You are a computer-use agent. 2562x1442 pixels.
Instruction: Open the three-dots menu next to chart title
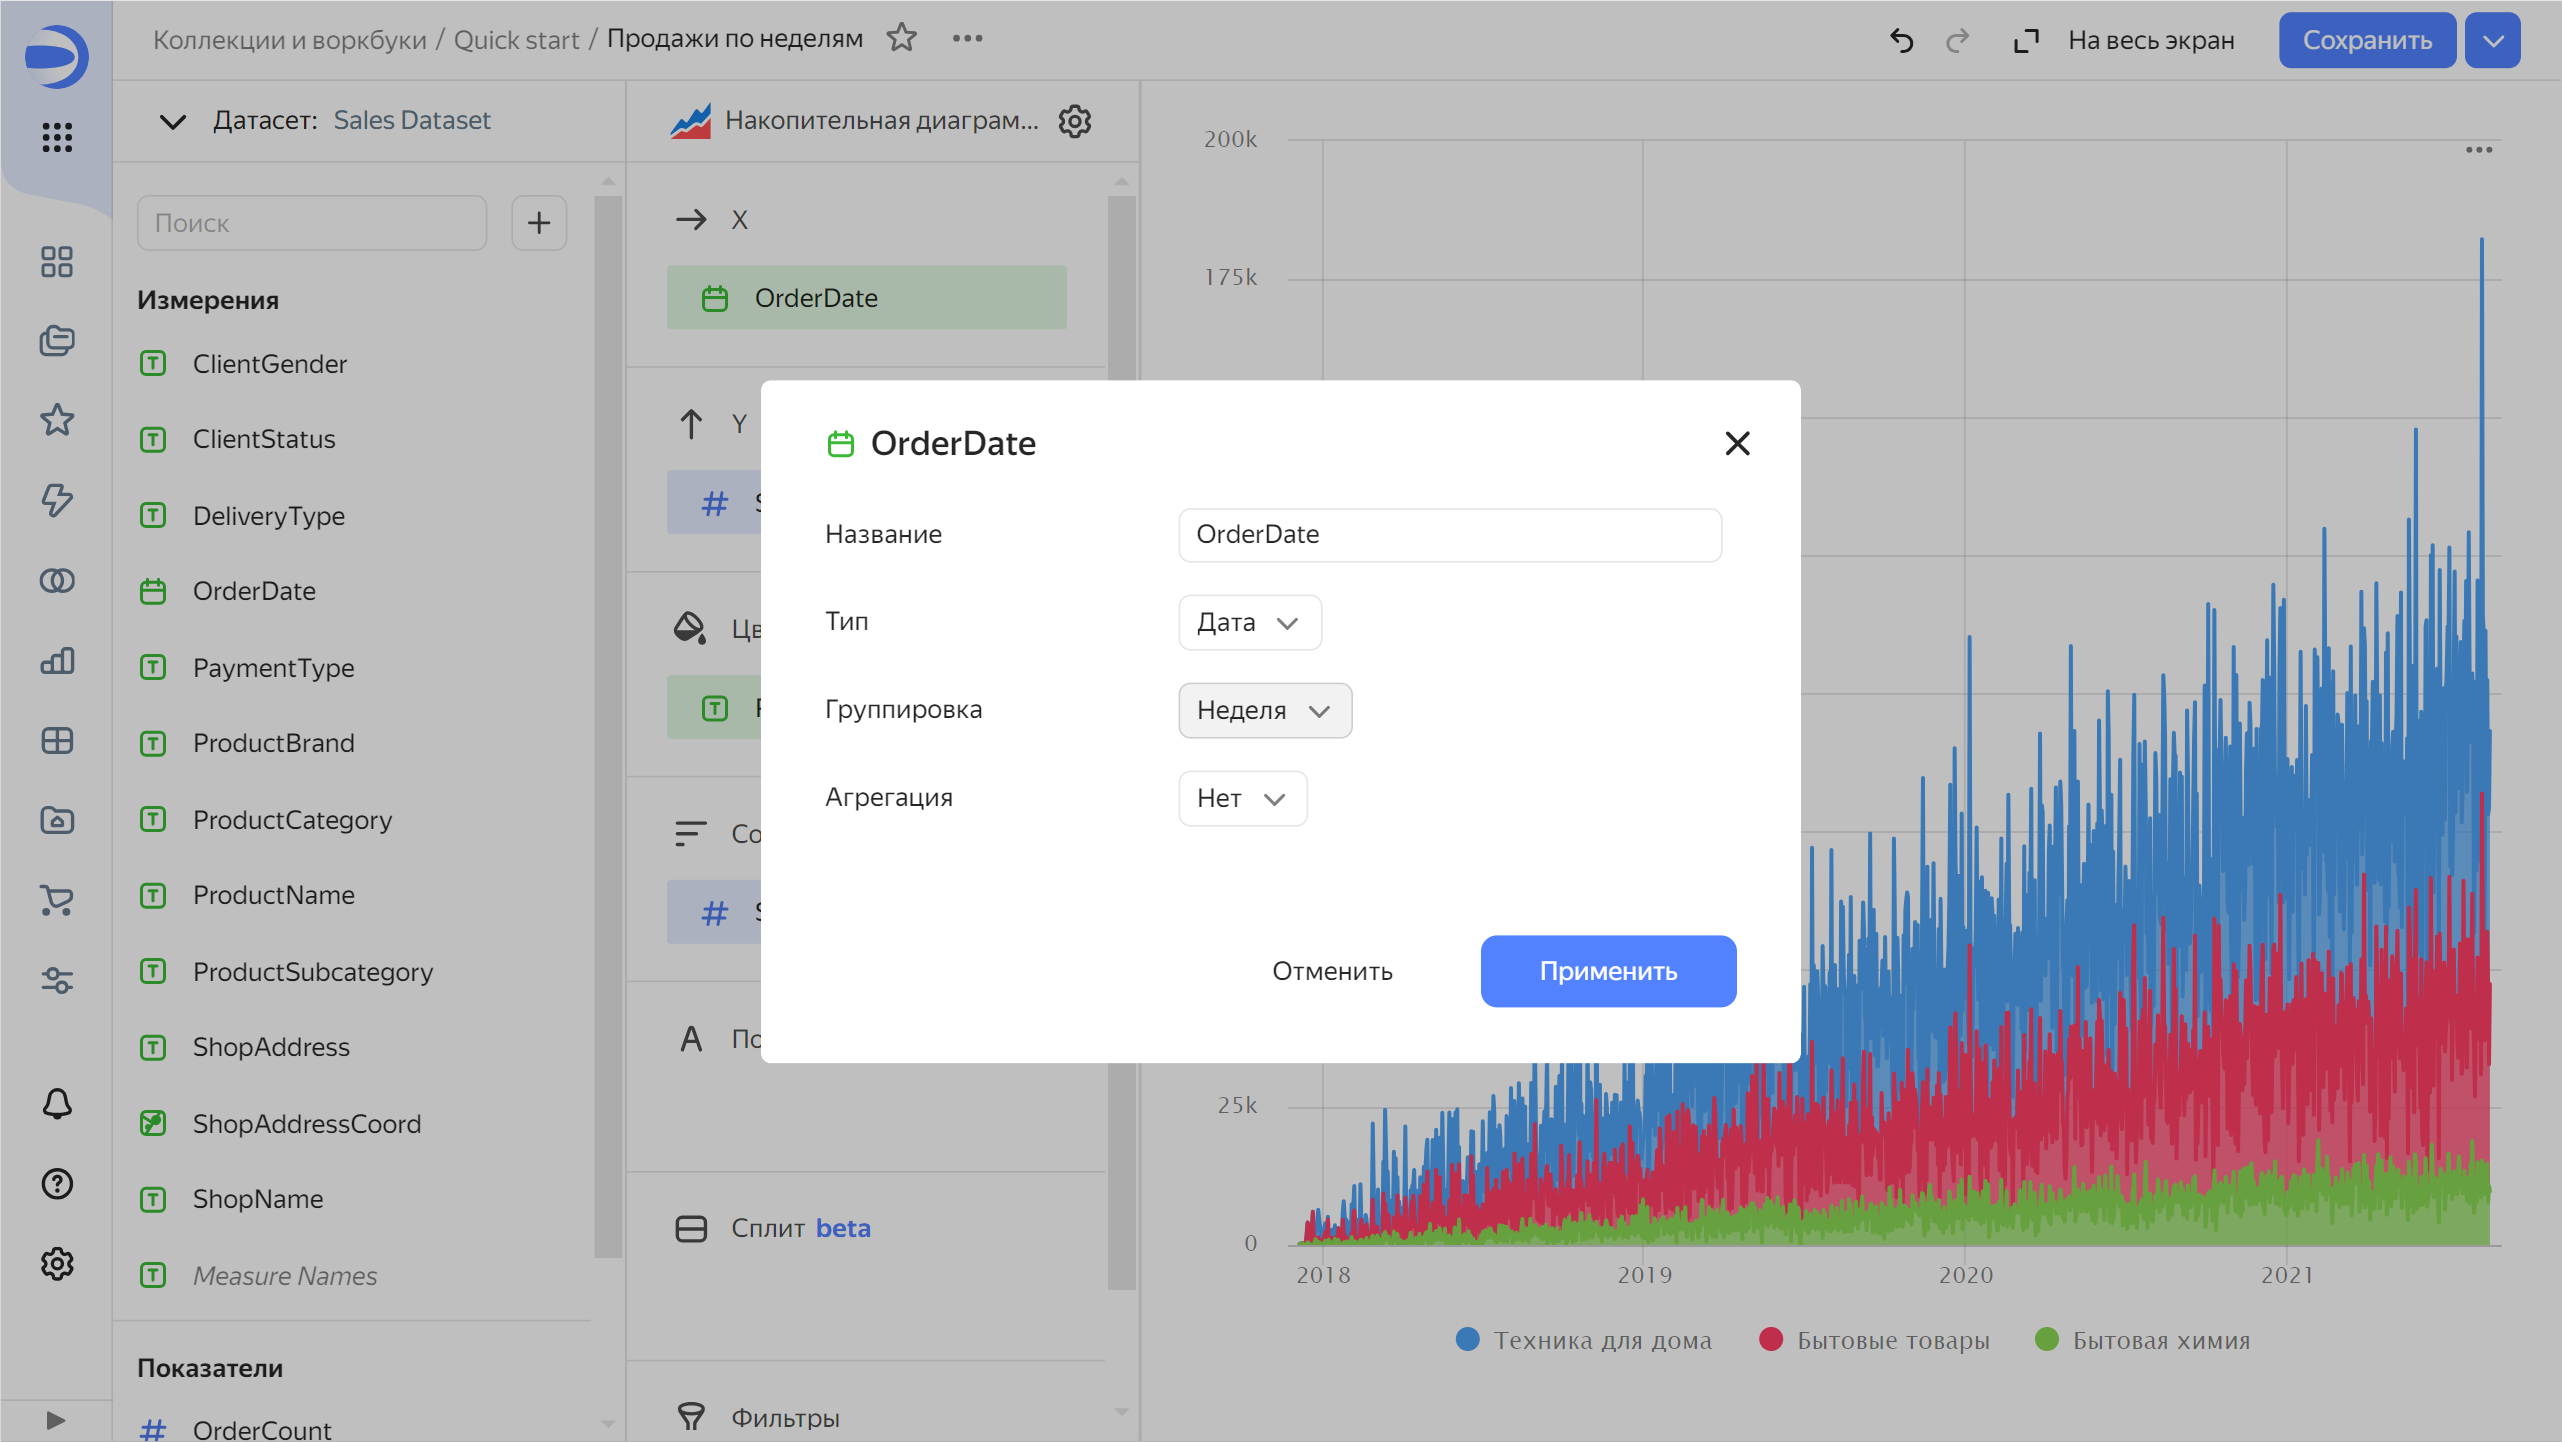[966, 39]
